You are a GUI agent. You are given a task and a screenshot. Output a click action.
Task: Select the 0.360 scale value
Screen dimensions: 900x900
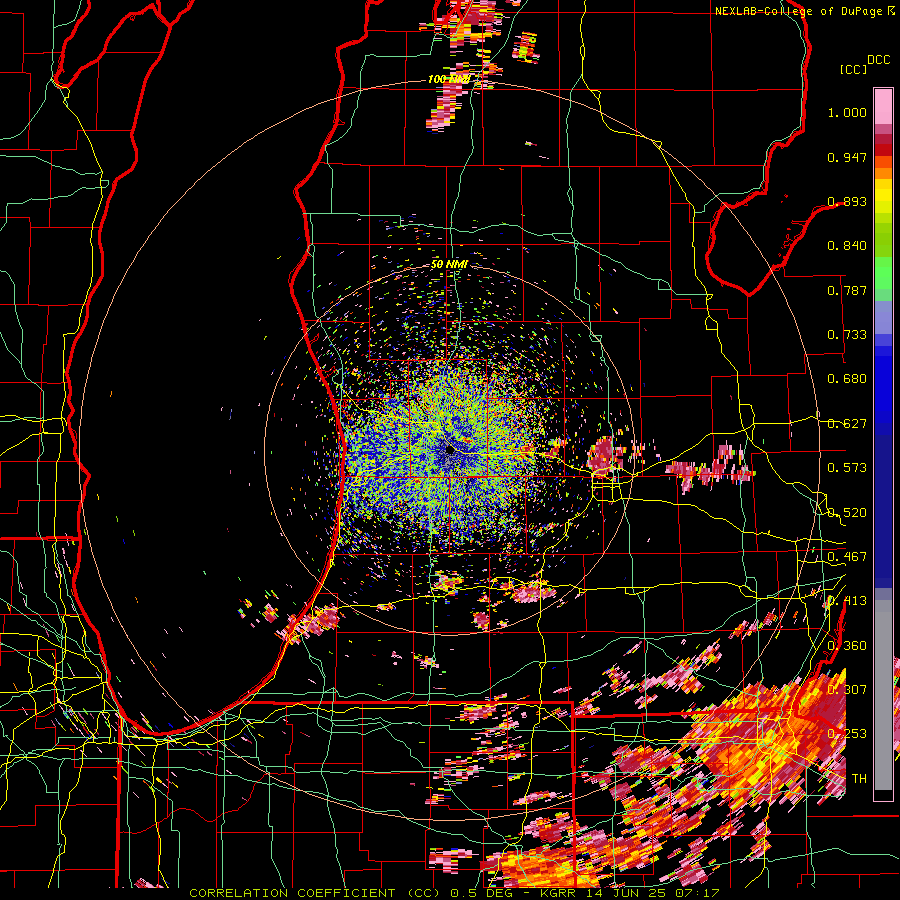(x=847, y=646)
